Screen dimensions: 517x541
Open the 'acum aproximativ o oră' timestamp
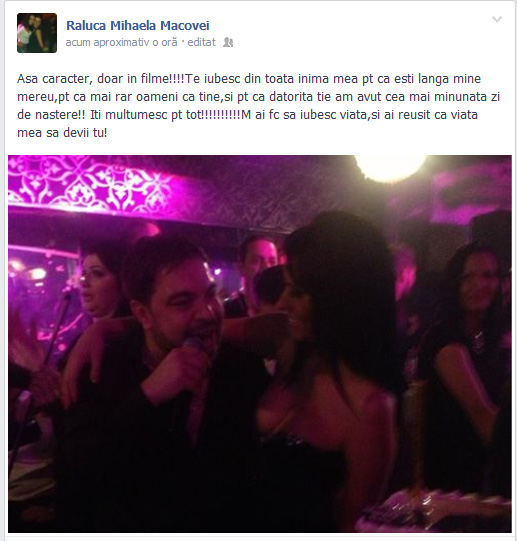121,42
